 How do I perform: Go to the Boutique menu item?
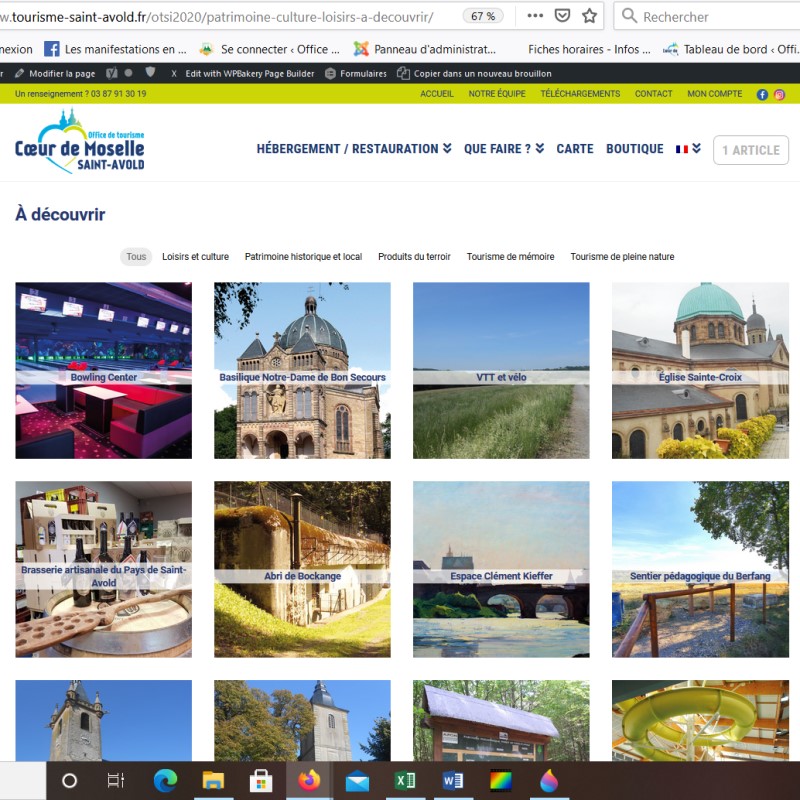(x=634, y=149)
